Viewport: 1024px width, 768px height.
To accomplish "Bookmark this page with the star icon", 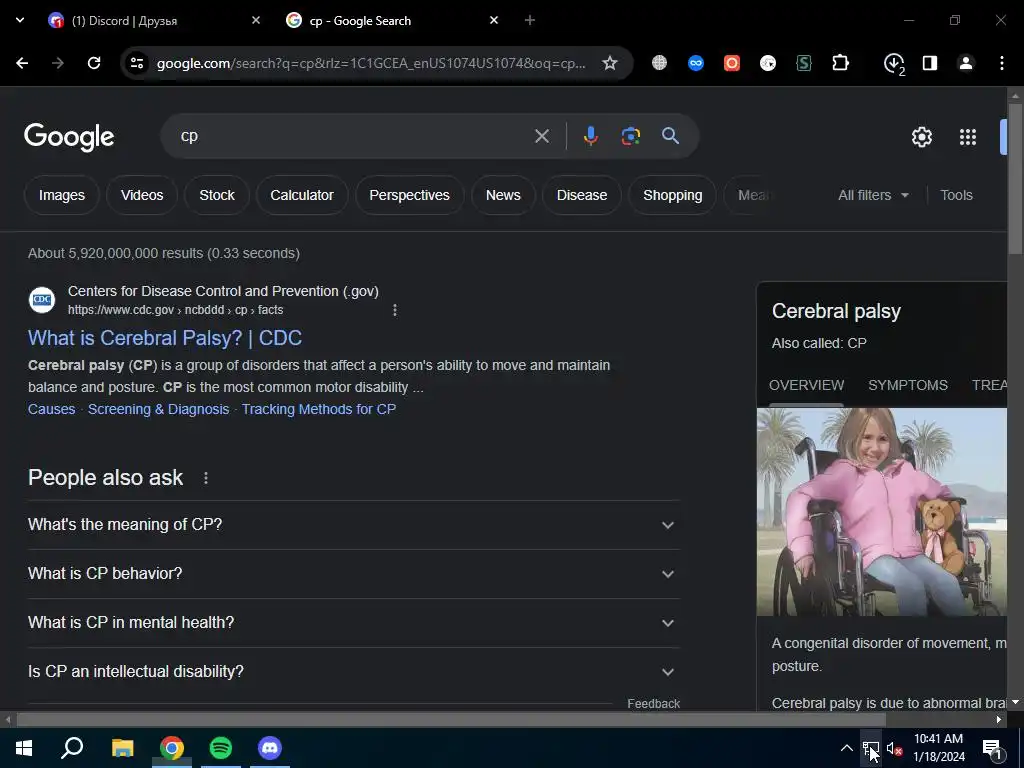I will pos(609,63).
